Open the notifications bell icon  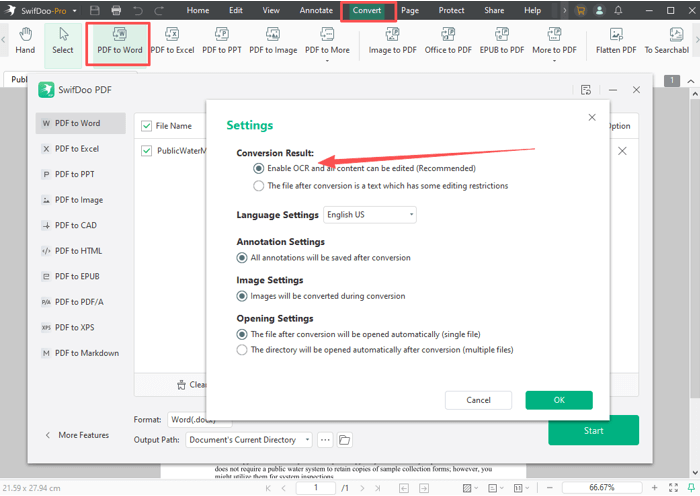[618, 10]
